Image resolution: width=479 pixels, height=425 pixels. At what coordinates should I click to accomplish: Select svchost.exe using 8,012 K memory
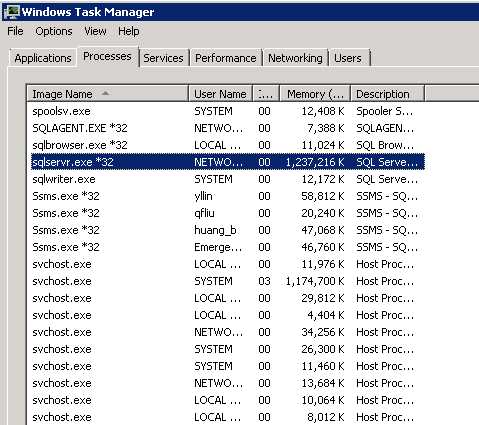pyautogui.click(x=228, y=417)
